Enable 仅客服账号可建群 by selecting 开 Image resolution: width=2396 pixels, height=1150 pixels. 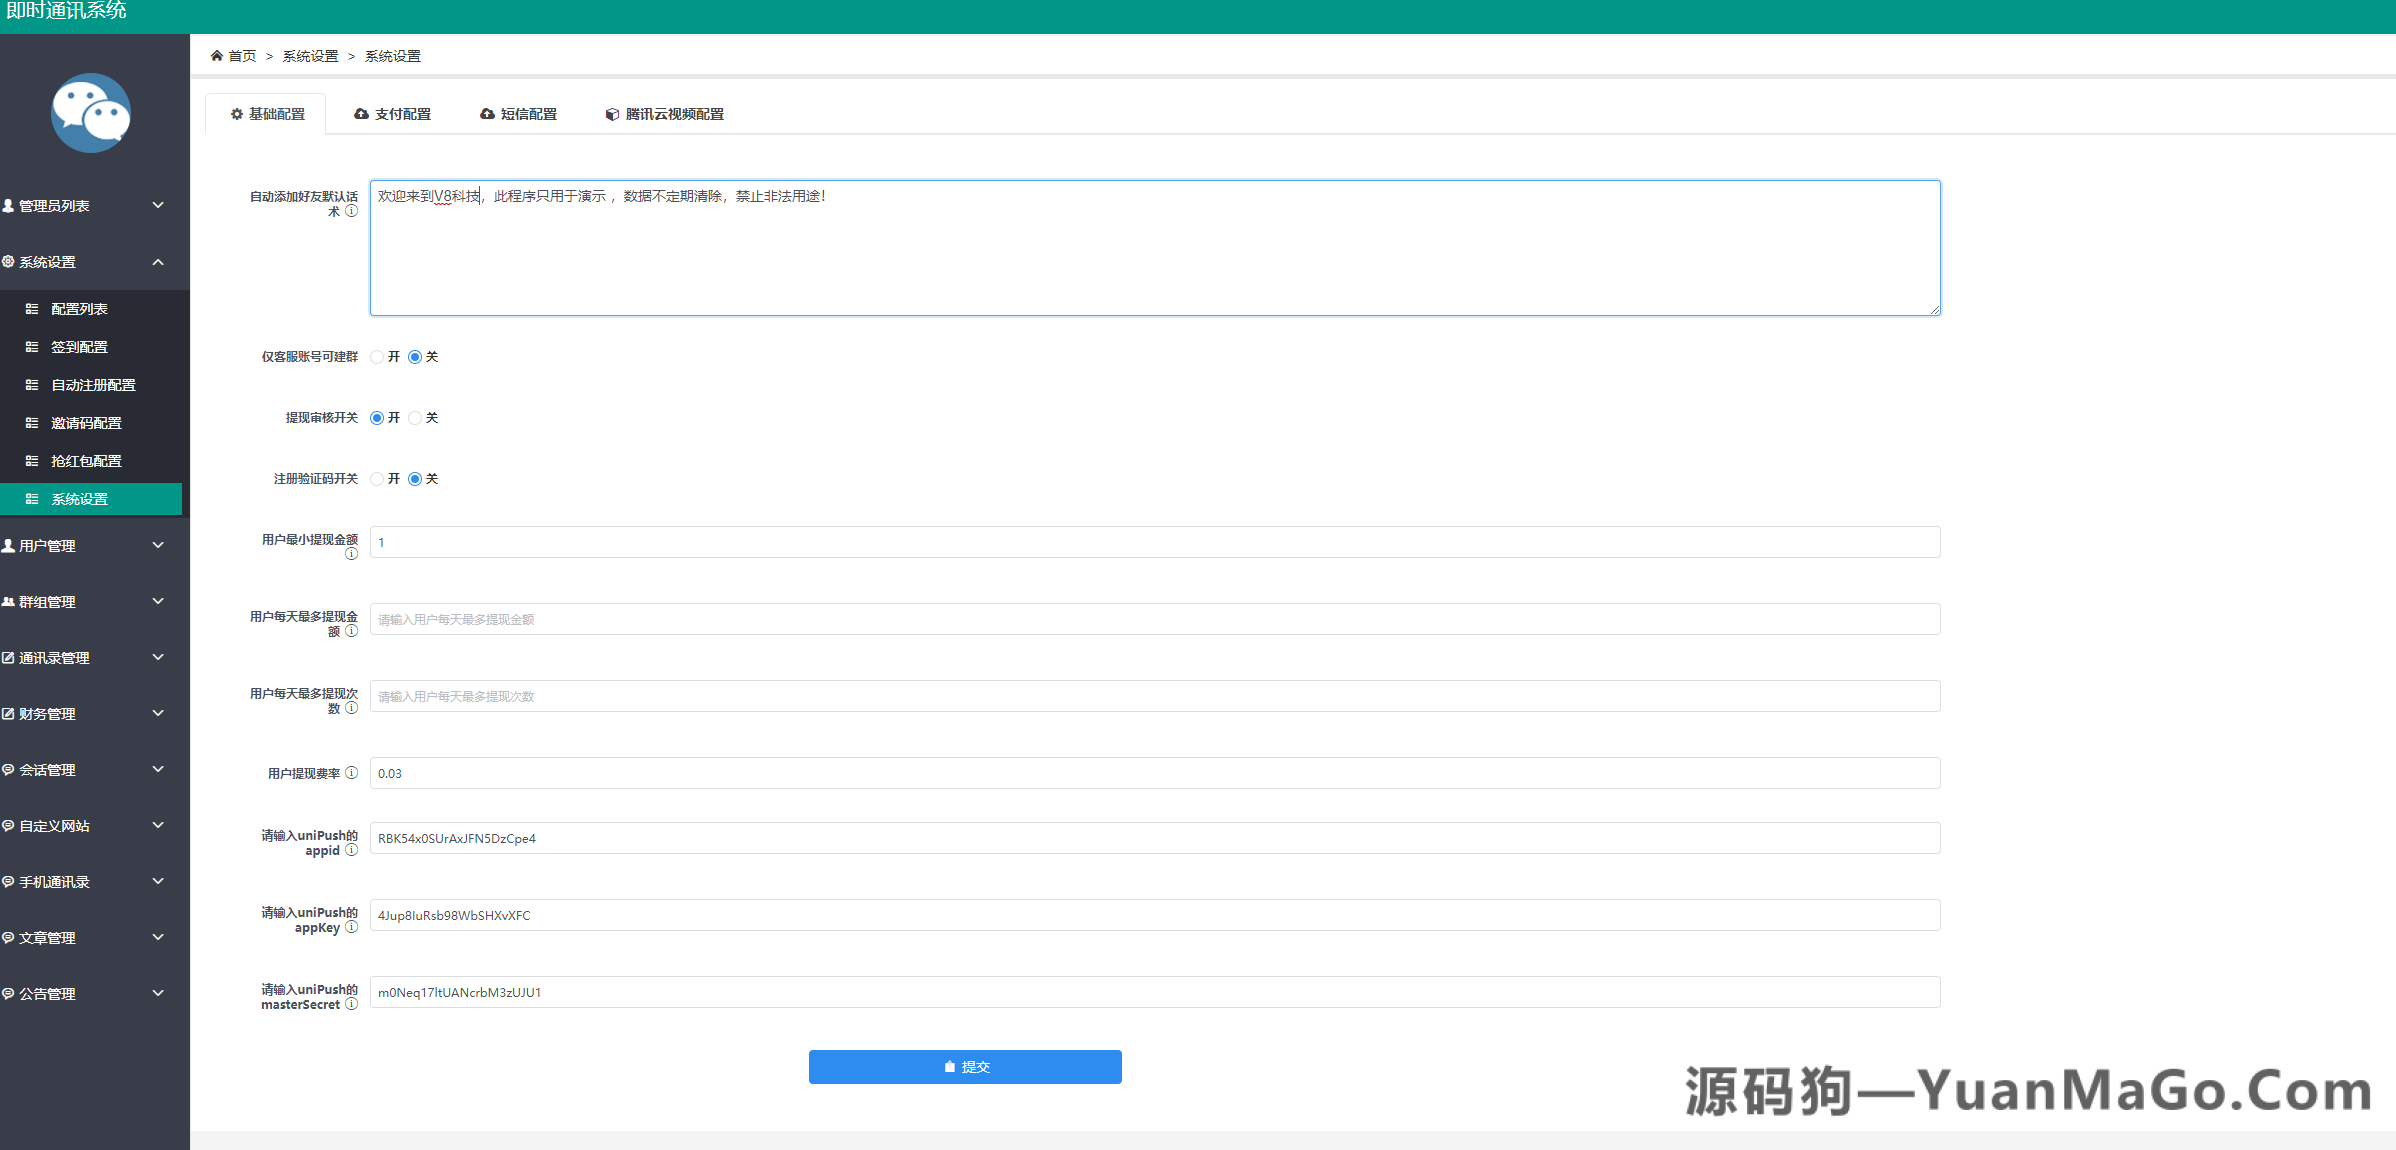pos(377,356)
